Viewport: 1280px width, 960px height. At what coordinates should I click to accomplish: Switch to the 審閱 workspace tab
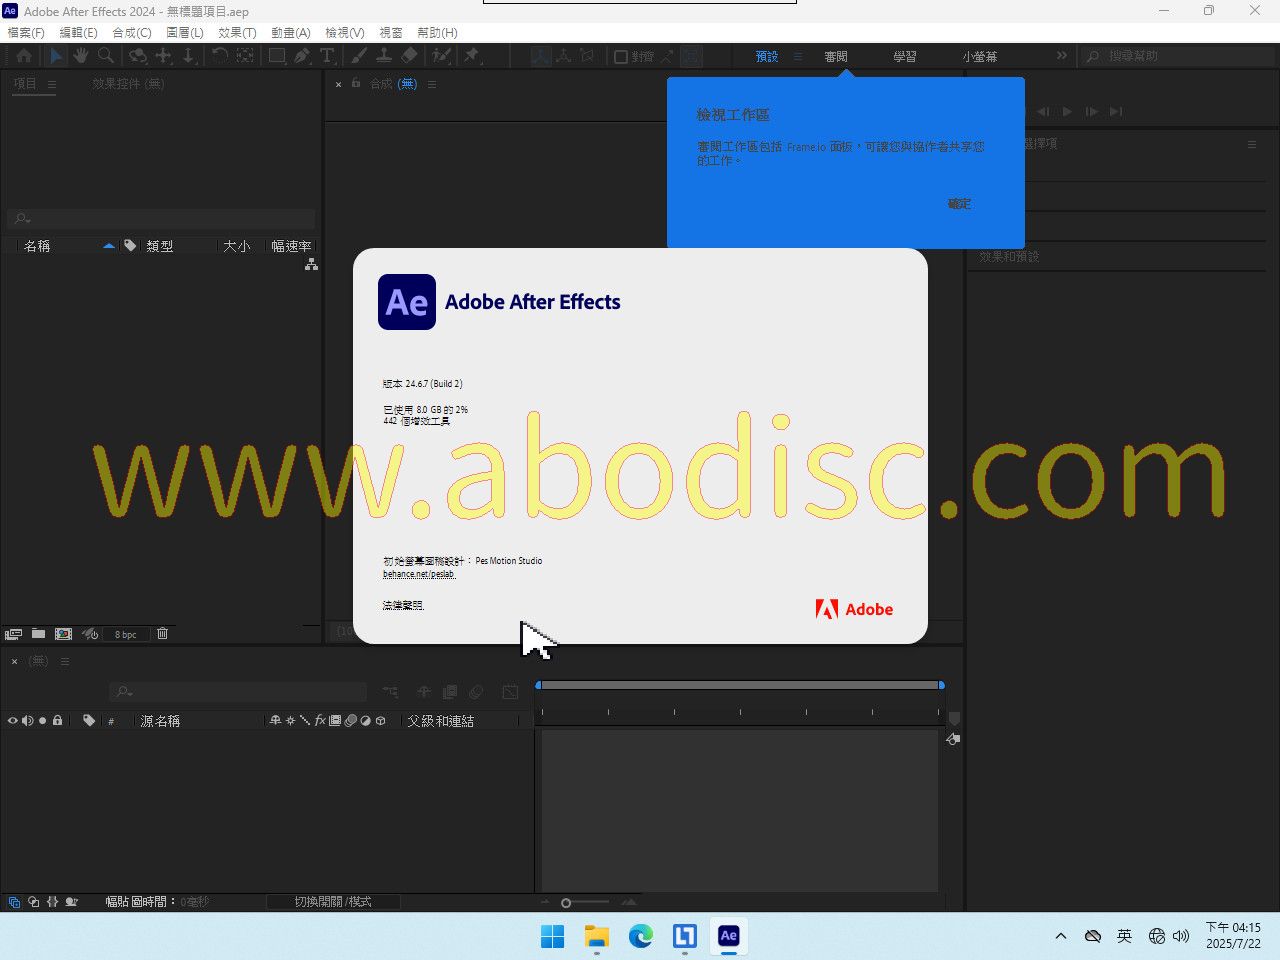click(x=836, y=57)
